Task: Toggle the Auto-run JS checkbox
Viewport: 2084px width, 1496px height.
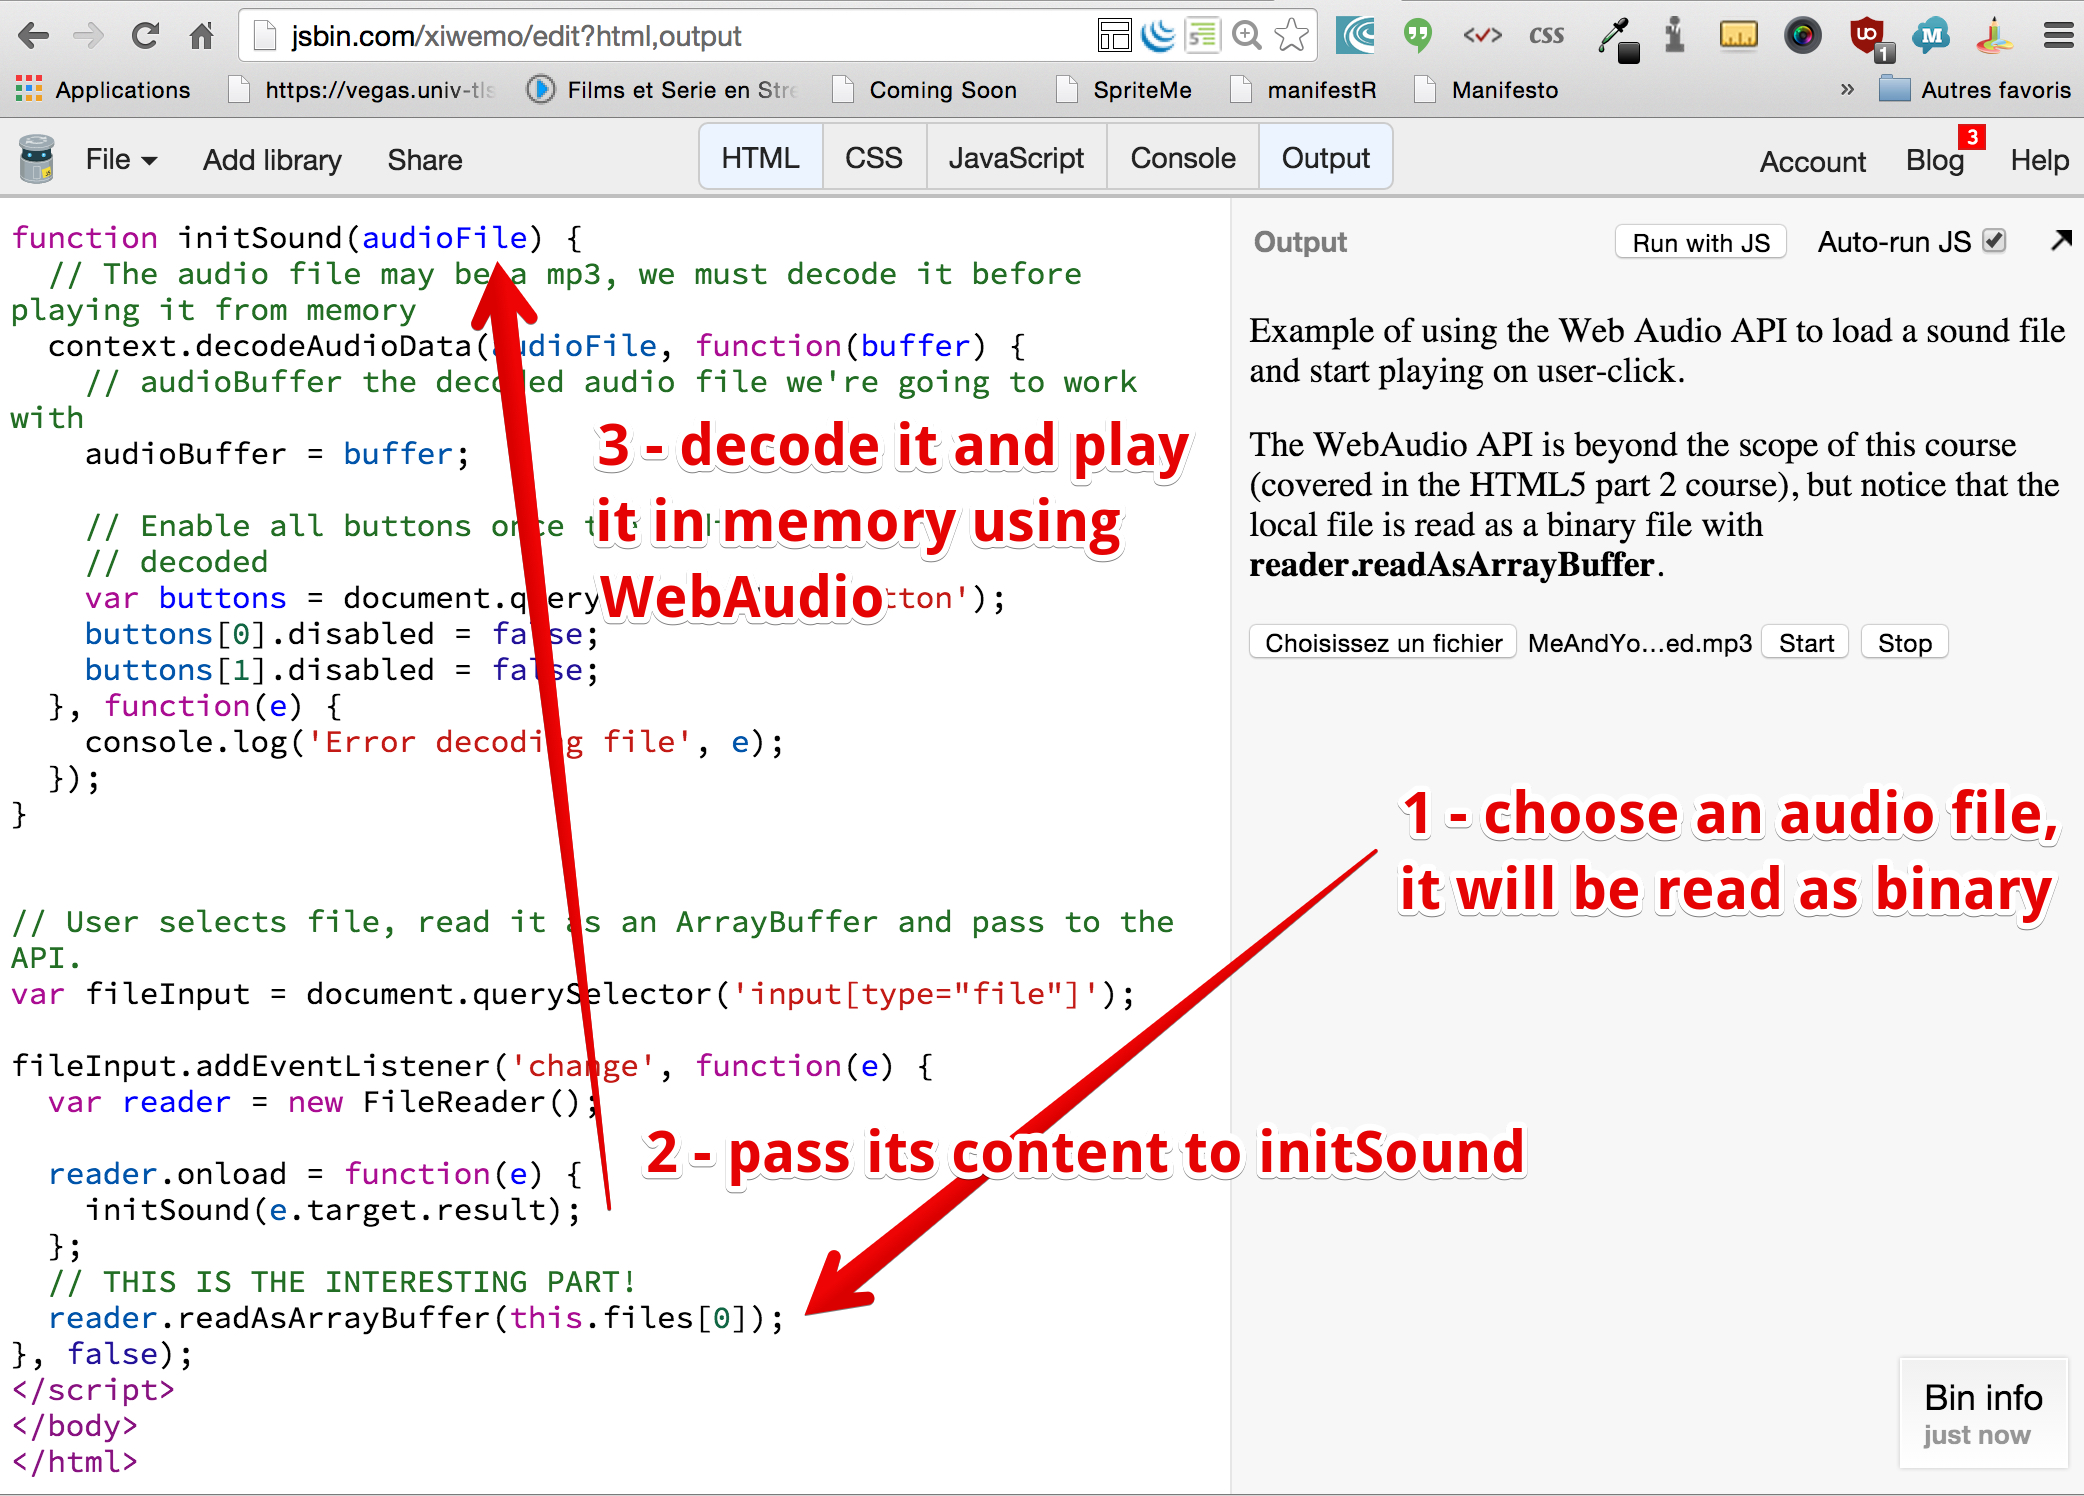Action: click(x=1994, y=241)
